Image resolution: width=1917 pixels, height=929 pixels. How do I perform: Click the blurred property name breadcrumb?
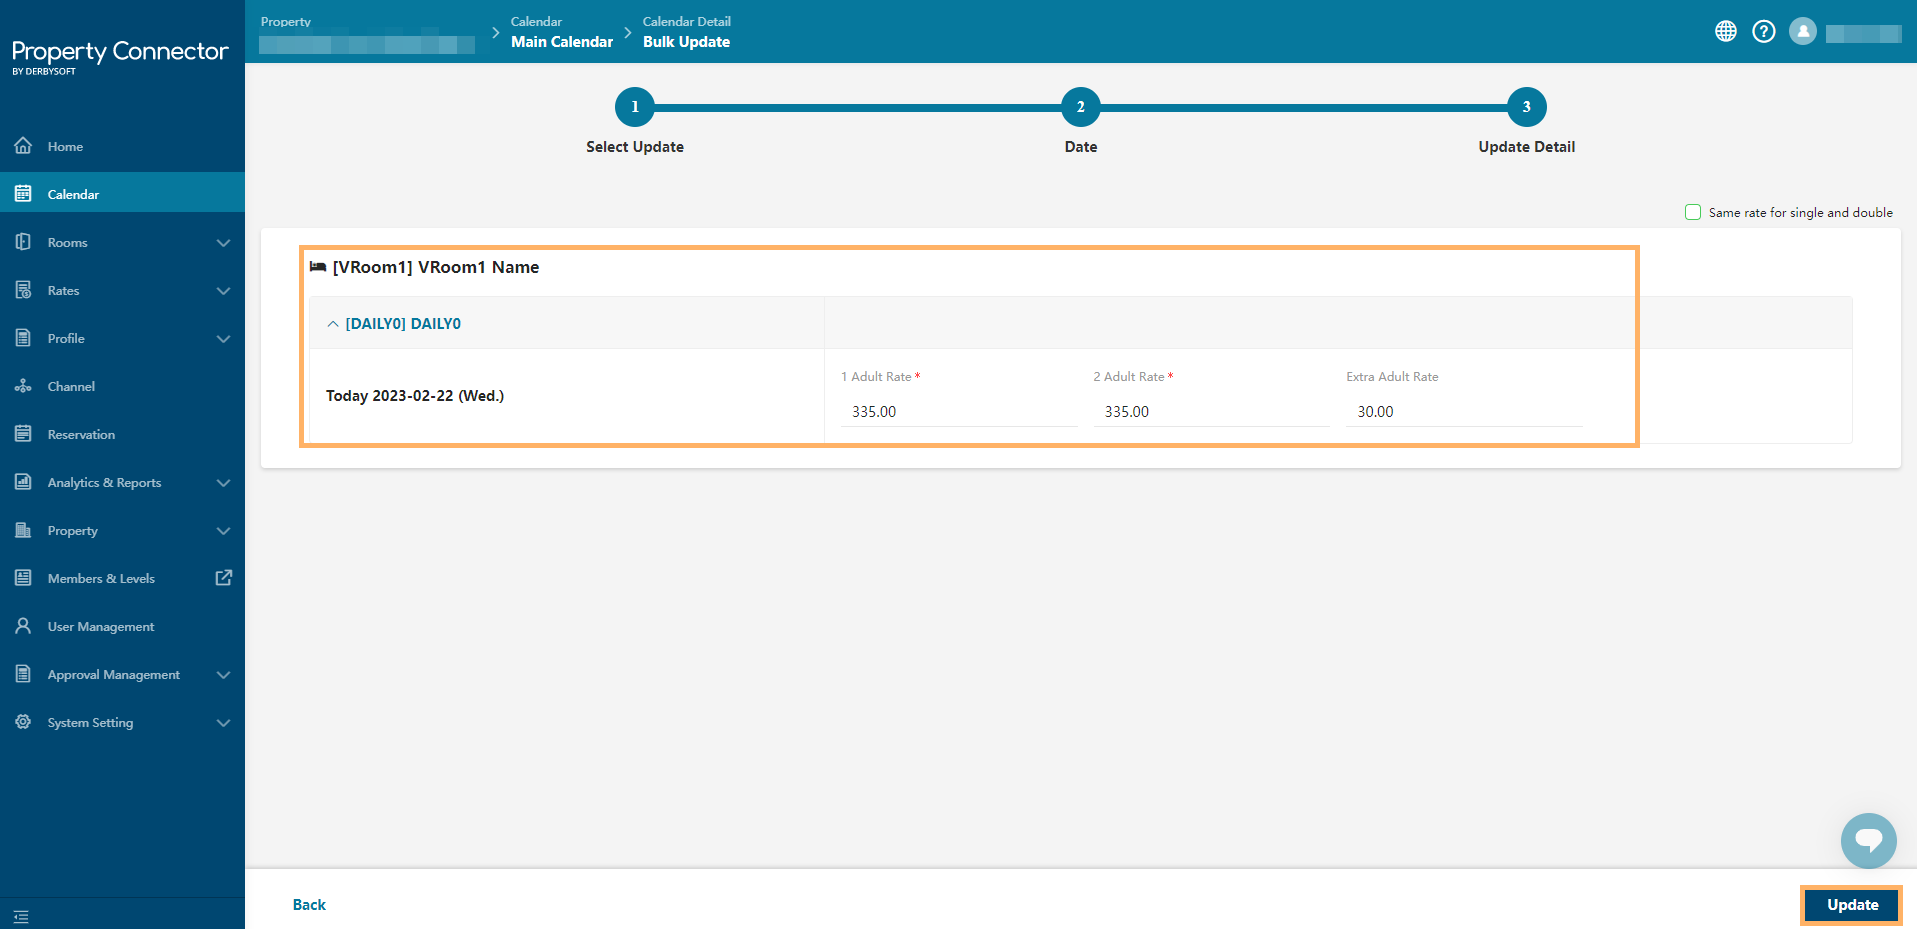(x=366, y=45)
